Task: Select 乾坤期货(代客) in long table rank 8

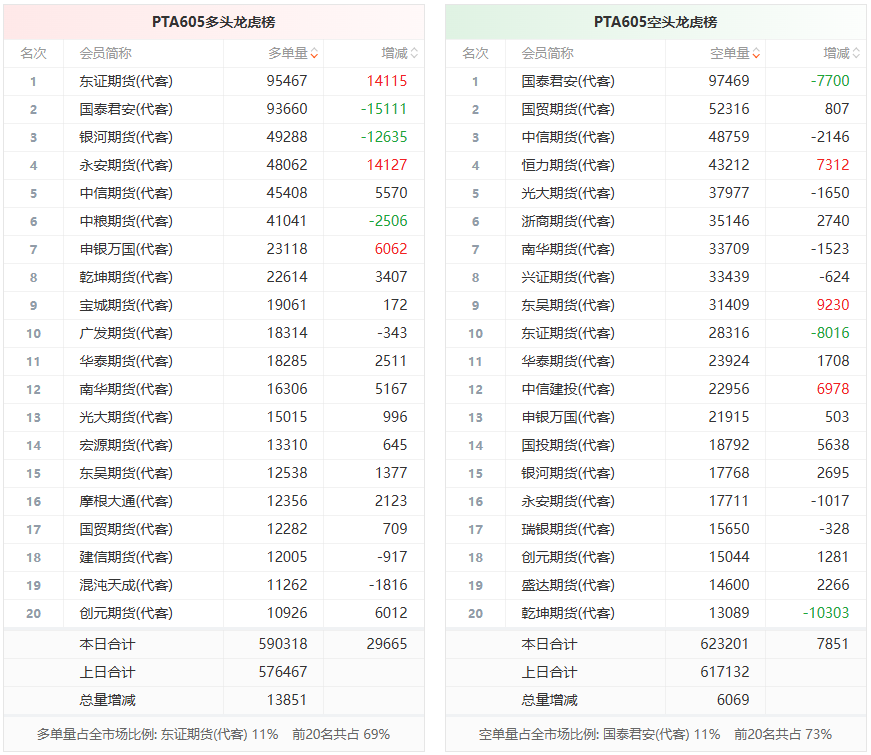Action: (x=126, y=277)
